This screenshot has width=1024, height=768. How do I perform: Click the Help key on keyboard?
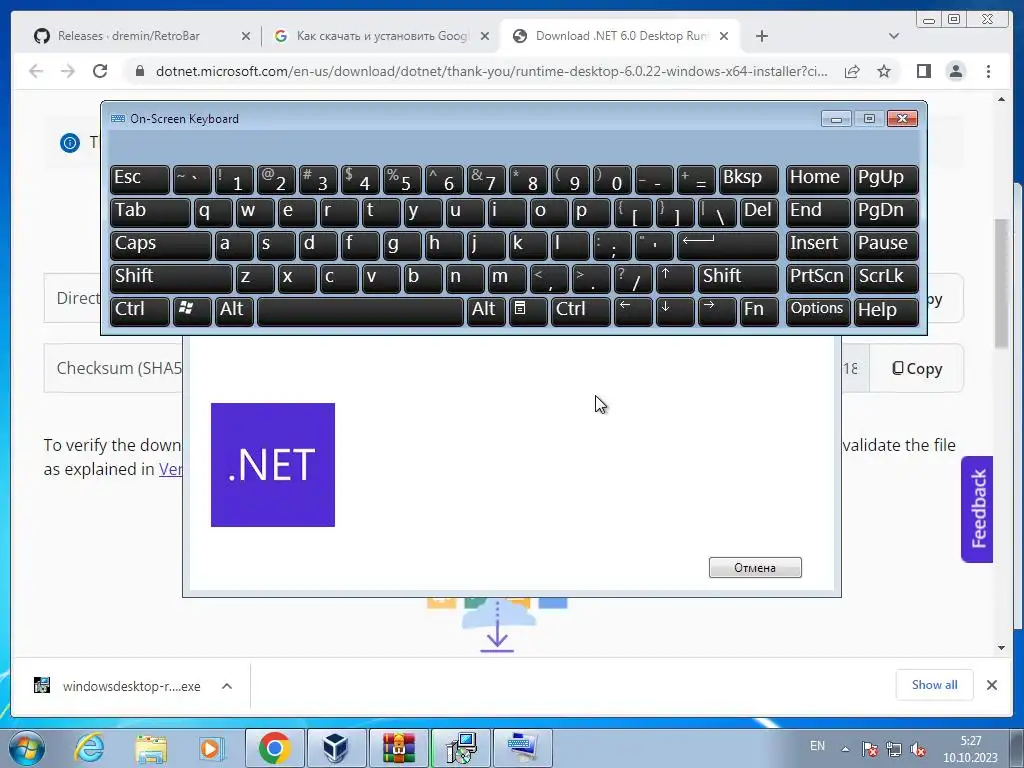886,310
